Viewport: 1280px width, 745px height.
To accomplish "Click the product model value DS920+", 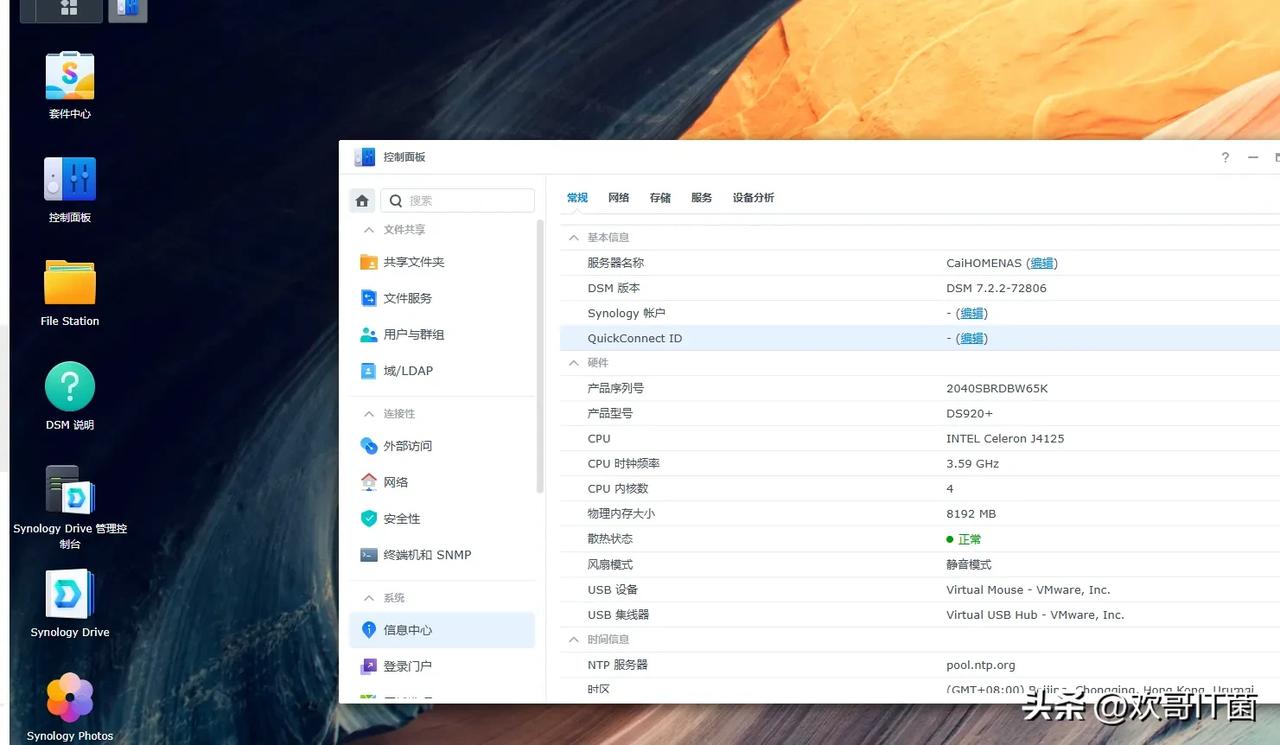I will click(969, 413).
